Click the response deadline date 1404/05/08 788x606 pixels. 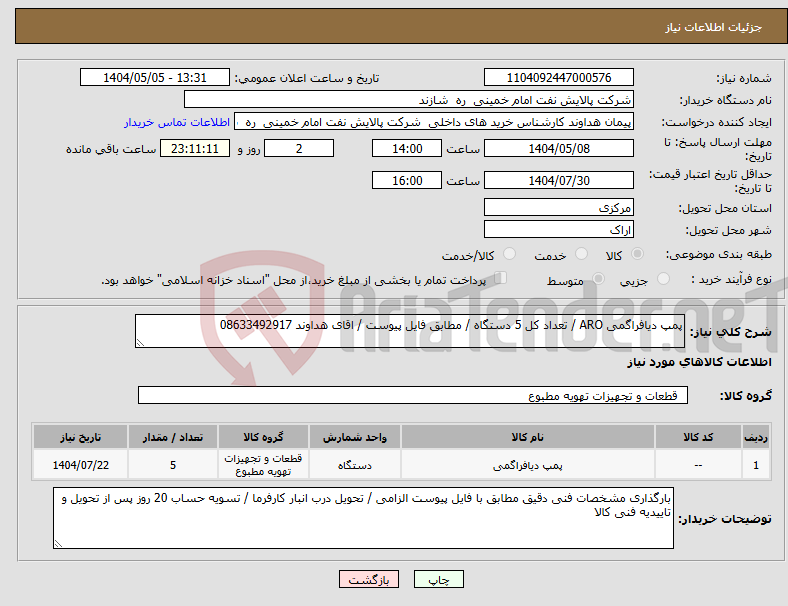click(559, 148)
